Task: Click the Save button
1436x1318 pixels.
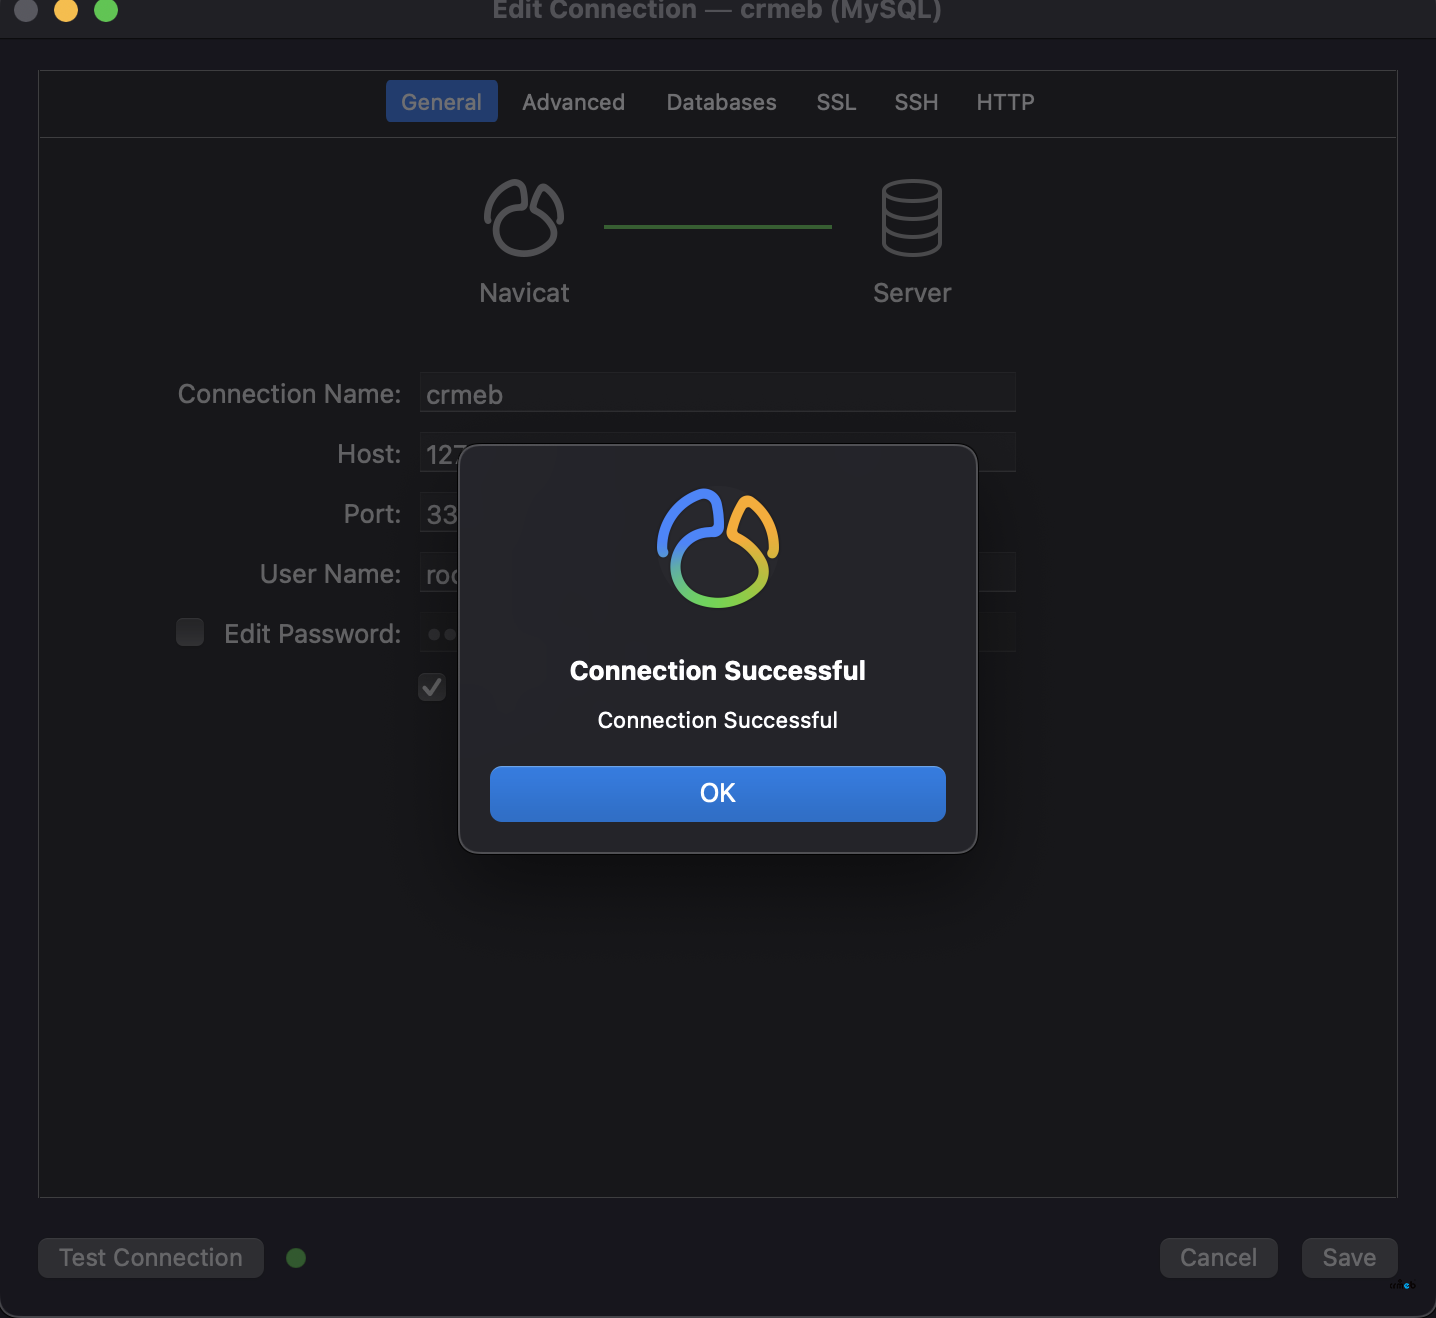Action: (1349, 1257)
